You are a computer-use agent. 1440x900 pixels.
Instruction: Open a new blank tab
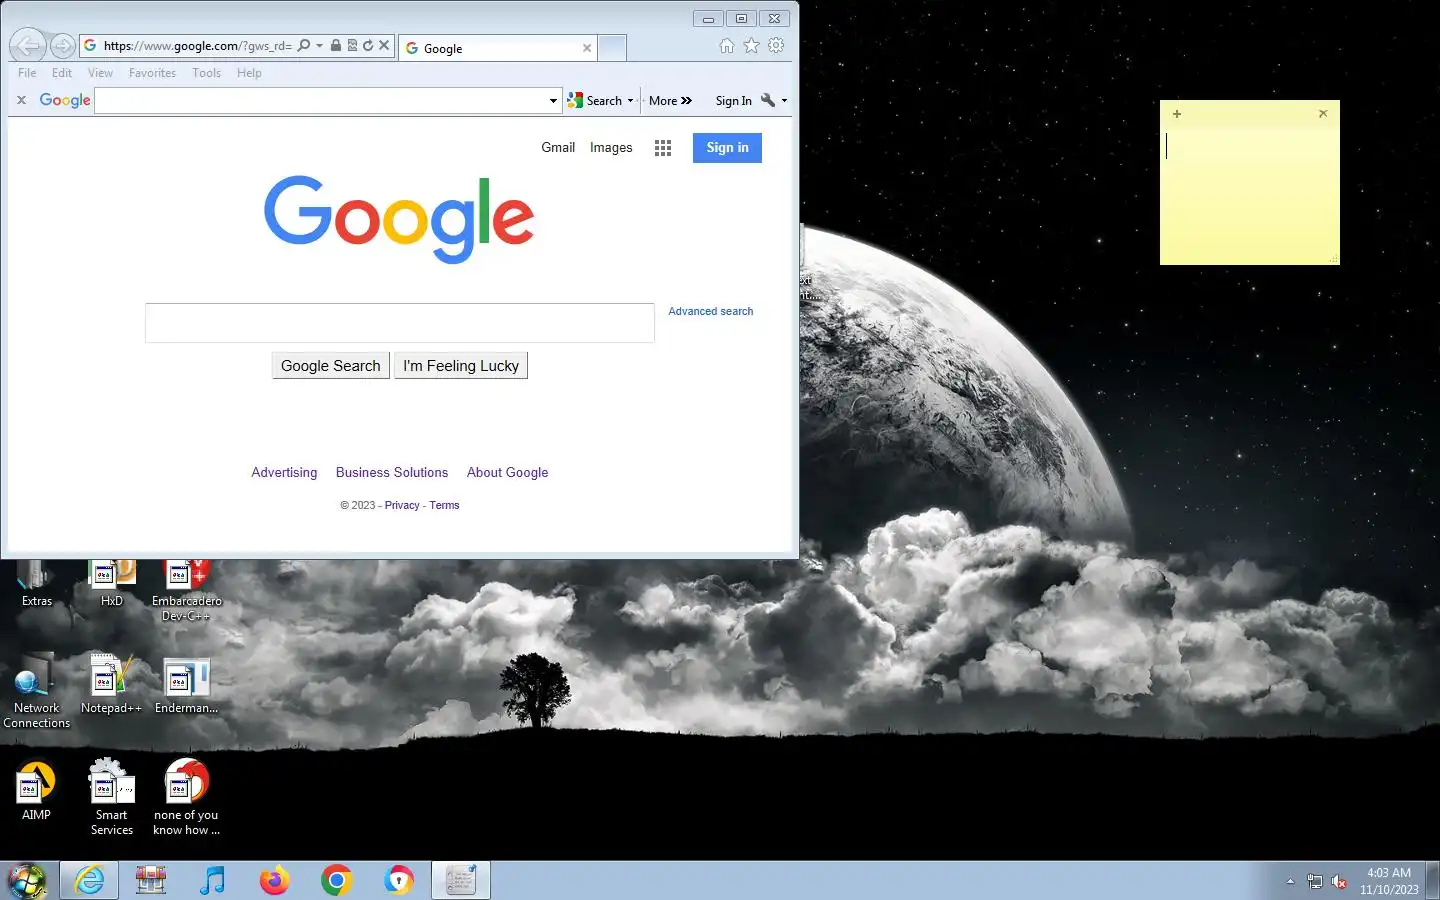pos(613,47)
